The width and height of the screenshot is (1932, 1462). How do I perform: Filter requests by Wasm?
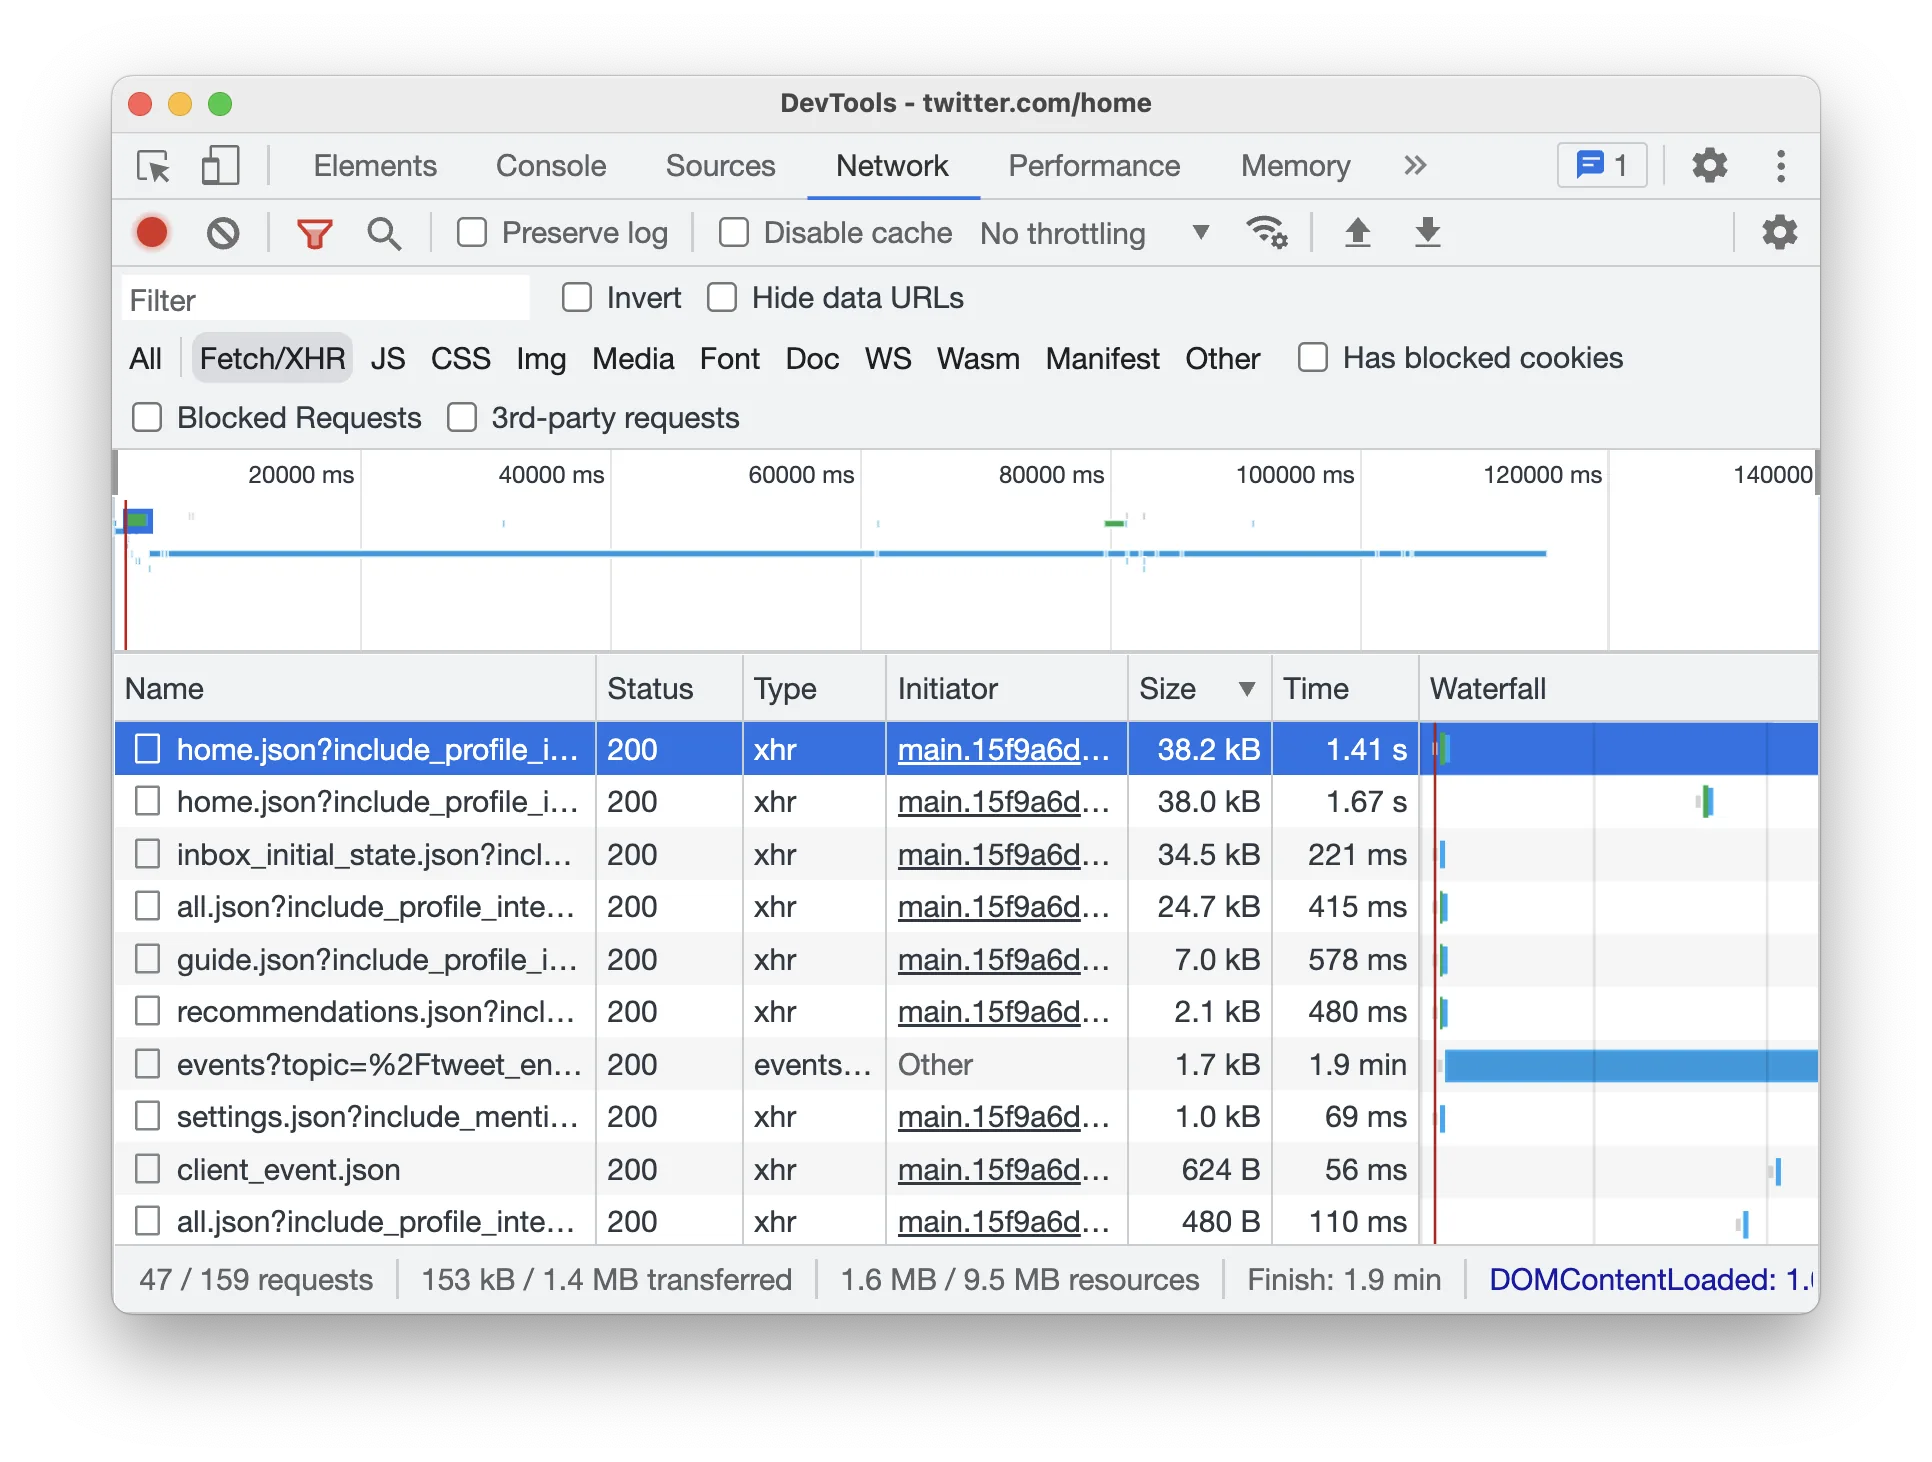[978, 359]
